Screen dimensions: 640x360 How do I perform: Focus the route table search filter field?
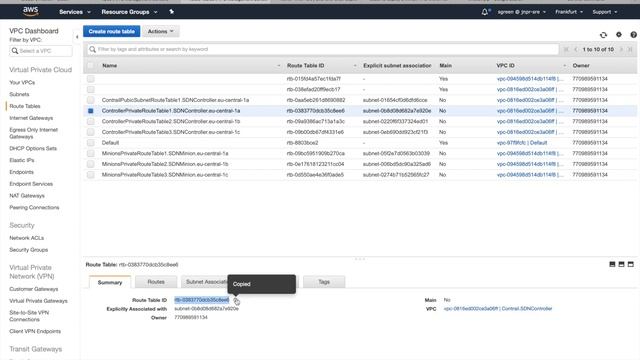point(322,49)
